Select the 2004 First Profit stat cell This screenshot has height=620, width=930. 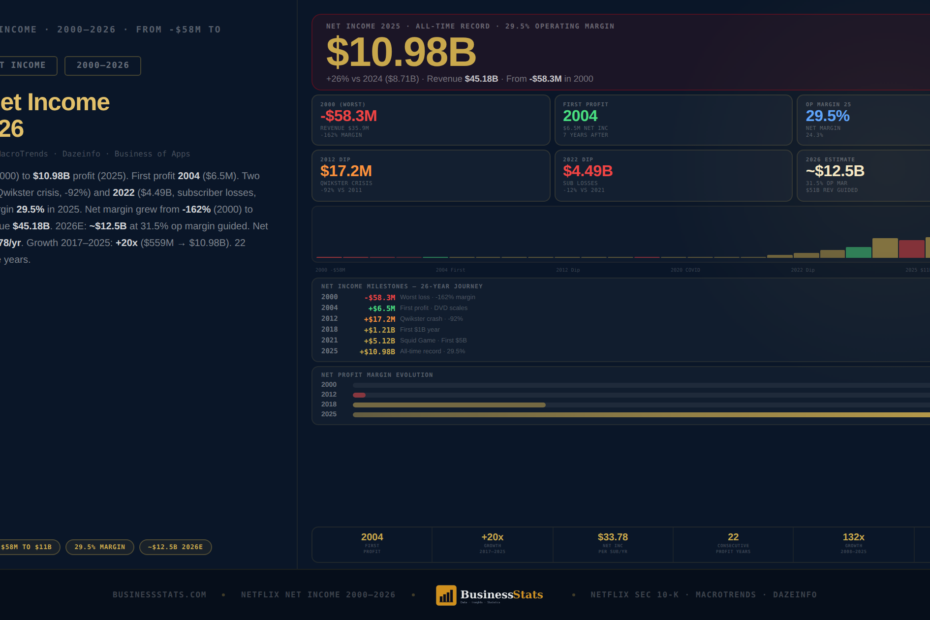pyautogui.click(x=372, y=543)
